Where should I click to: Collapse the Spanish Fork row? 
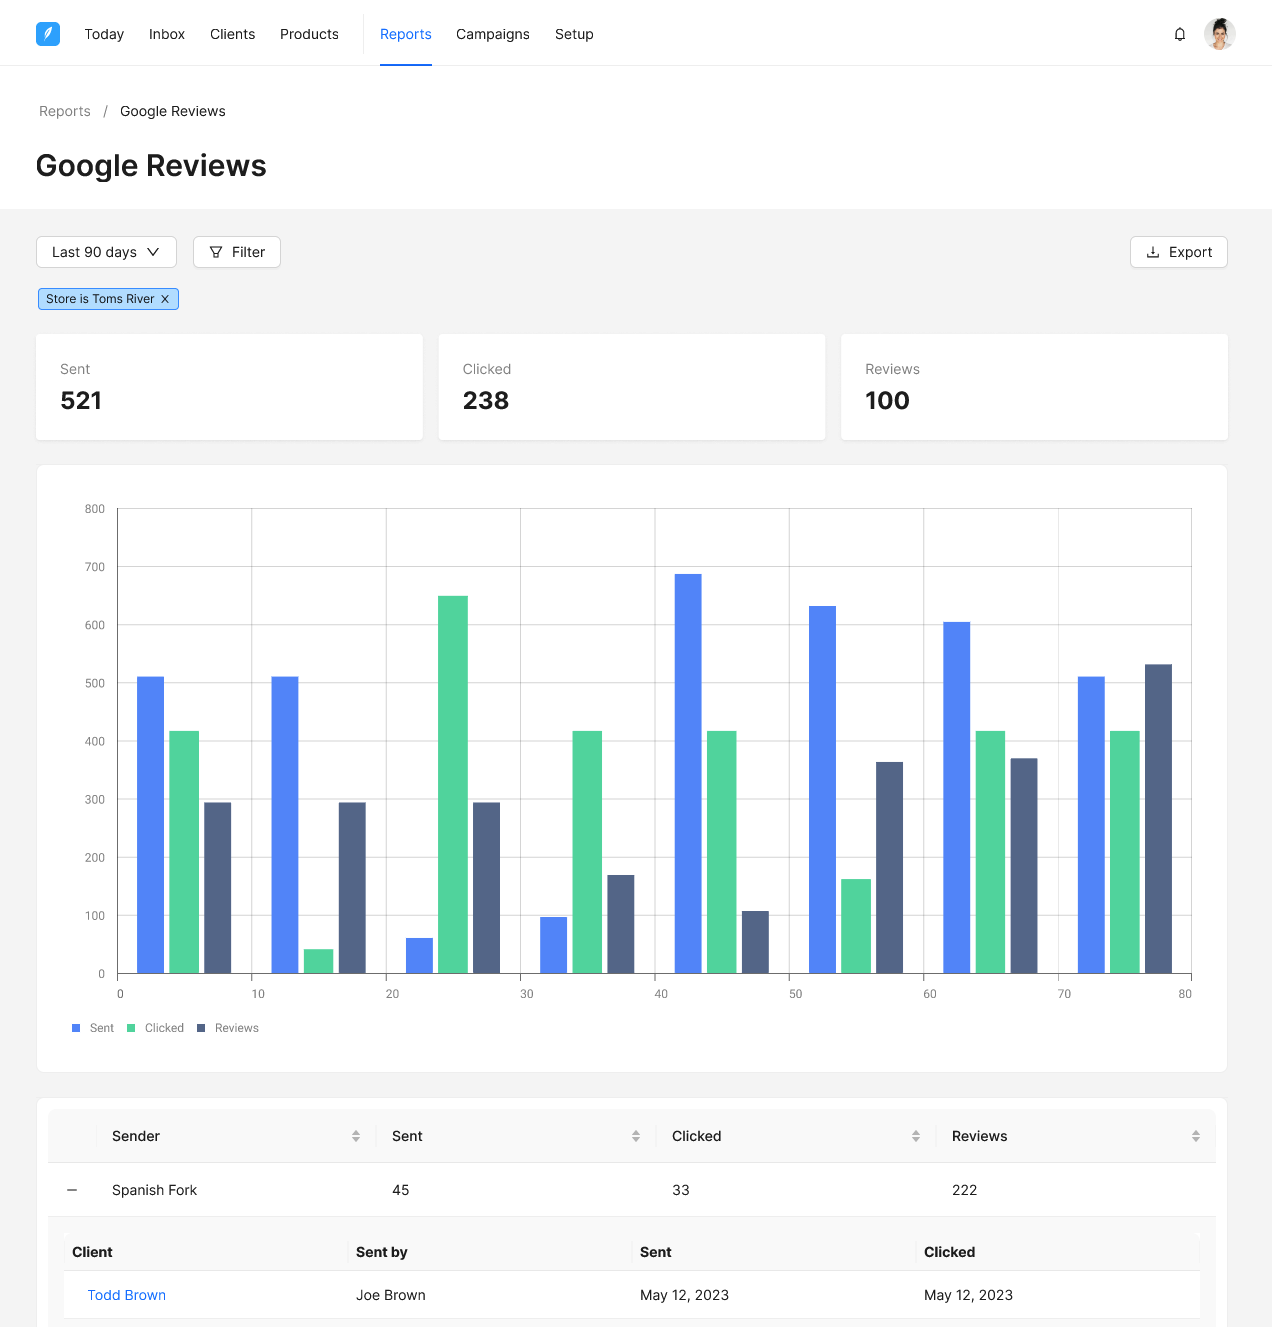pos(72,1190)
